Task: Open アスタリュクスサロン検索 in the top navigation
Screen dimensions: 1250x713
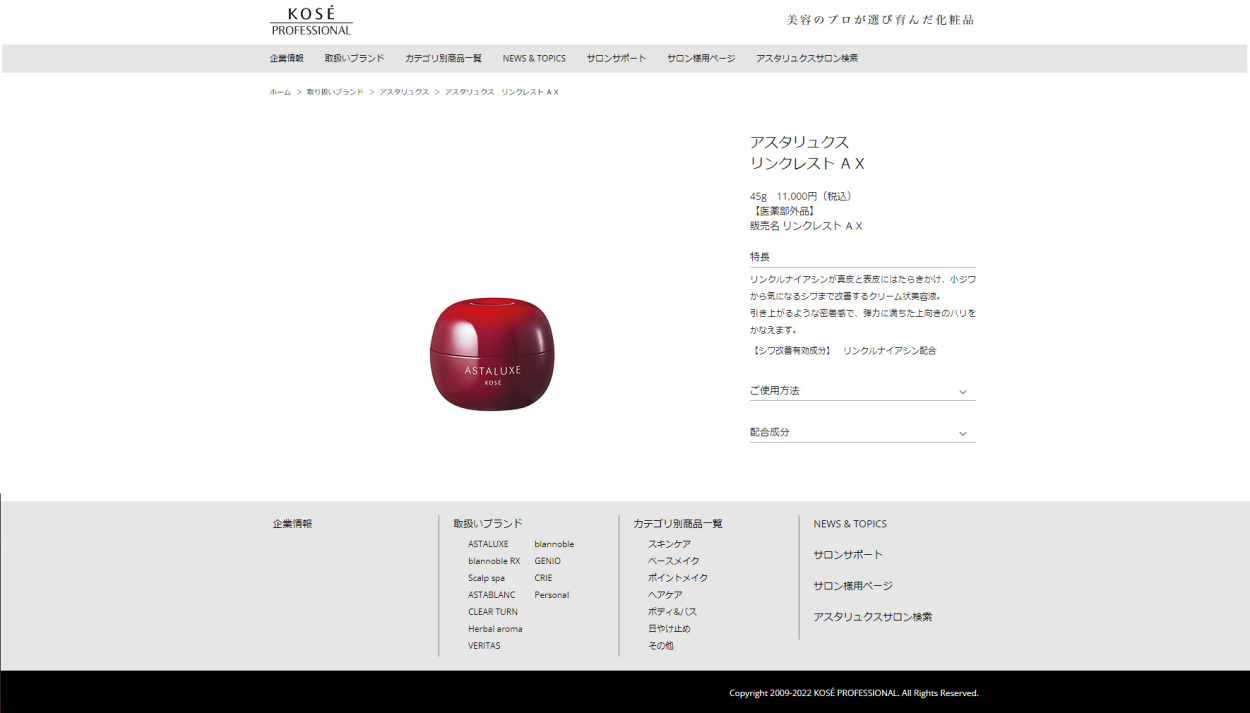Action: coord(807,58)
